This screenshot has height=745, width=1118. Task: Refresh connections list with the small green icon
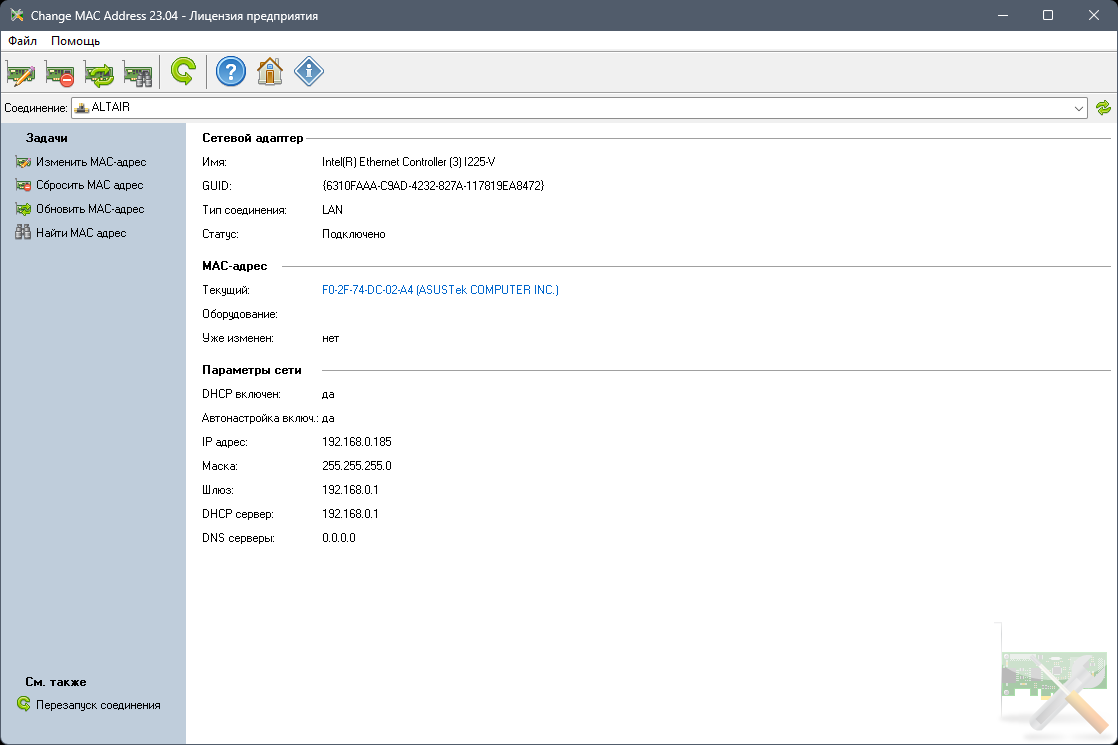[1103, 108]
